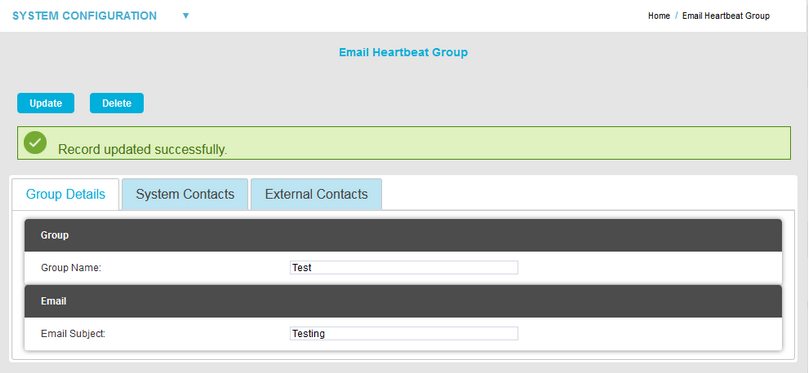Focus the Email Subject input field
The image size is (809, 373).
point(404,333)
